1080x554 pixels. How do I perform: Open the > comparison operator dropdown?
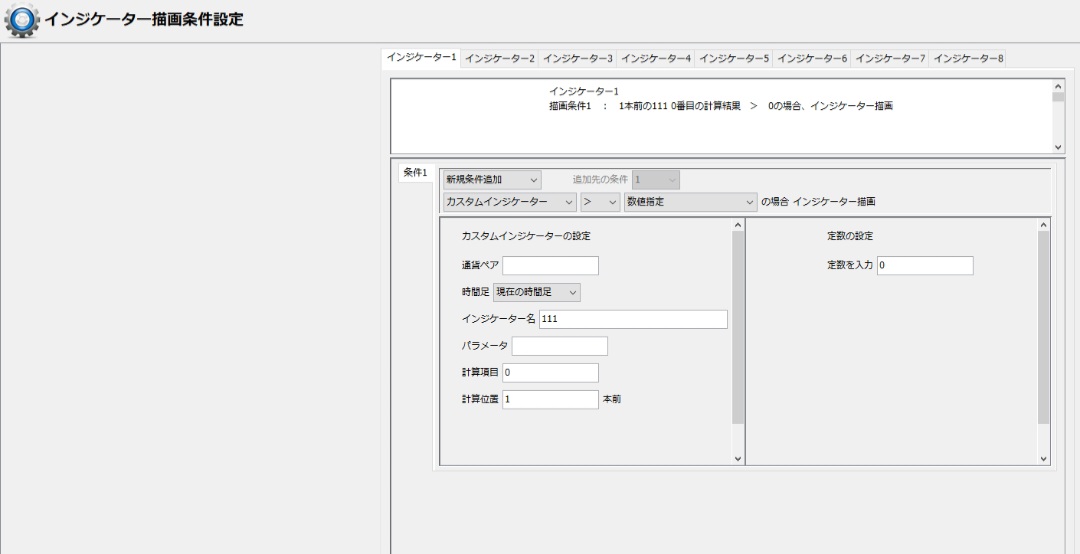tap(600, 202)
